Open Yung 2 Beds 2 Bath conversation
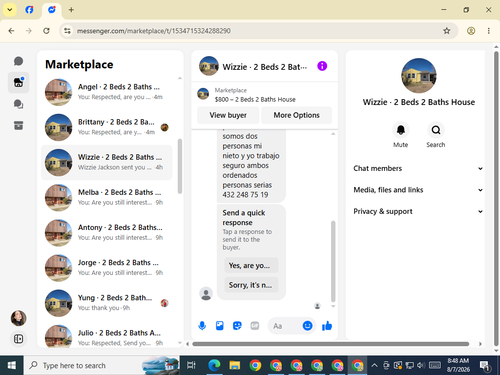Image resolution: width=500 pixels, height=375 pixels. pos(107,303)
